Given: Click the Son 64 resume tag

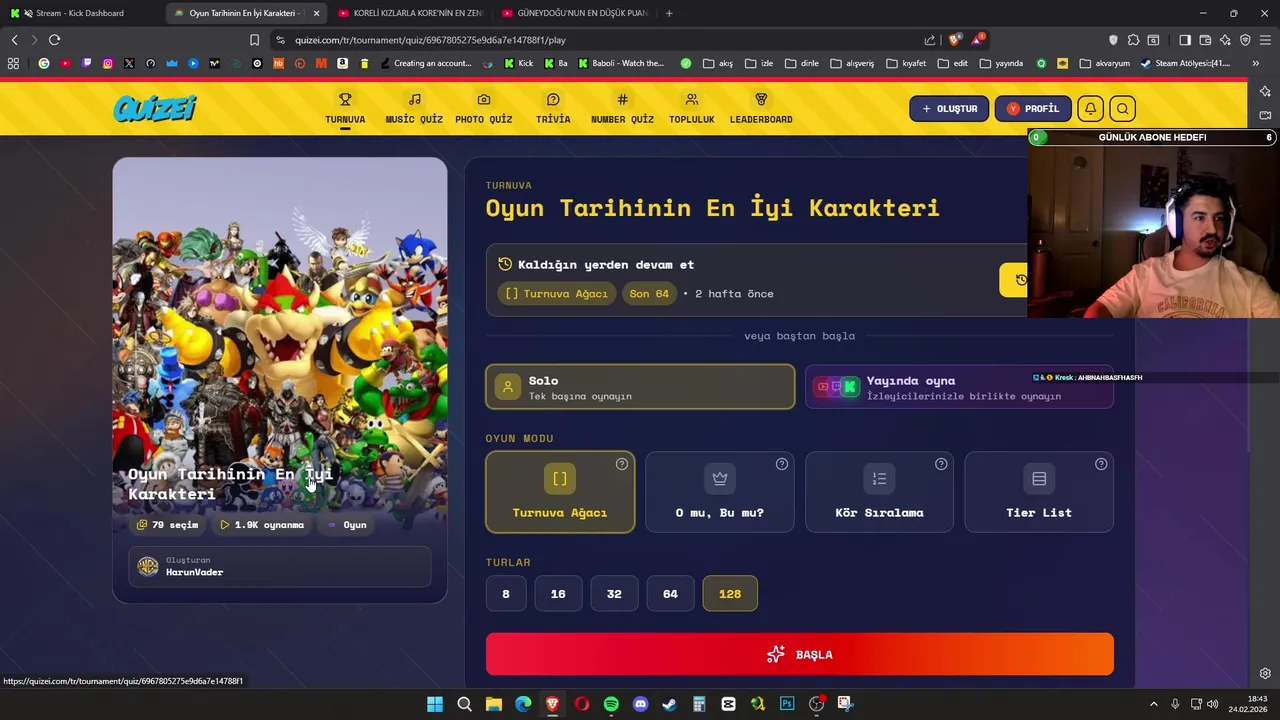Looking at the screenshot, I should tap(649, 294).
